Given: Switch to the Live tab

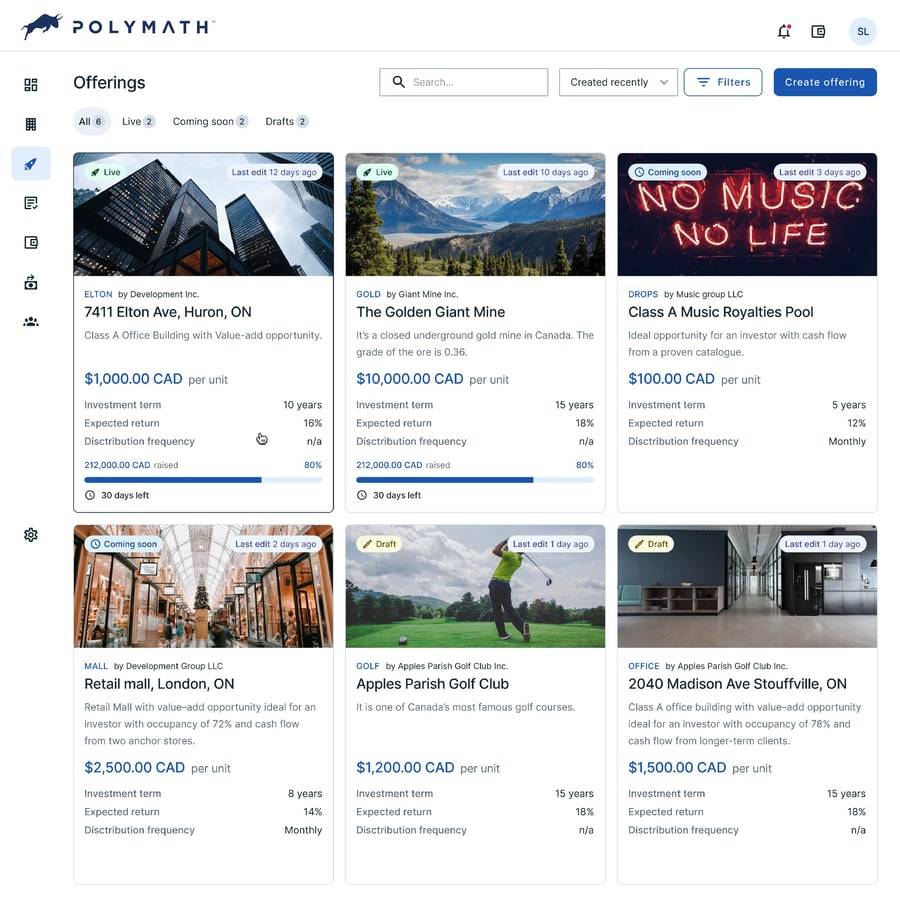Looking at the screenshot, I should (138, 122).
